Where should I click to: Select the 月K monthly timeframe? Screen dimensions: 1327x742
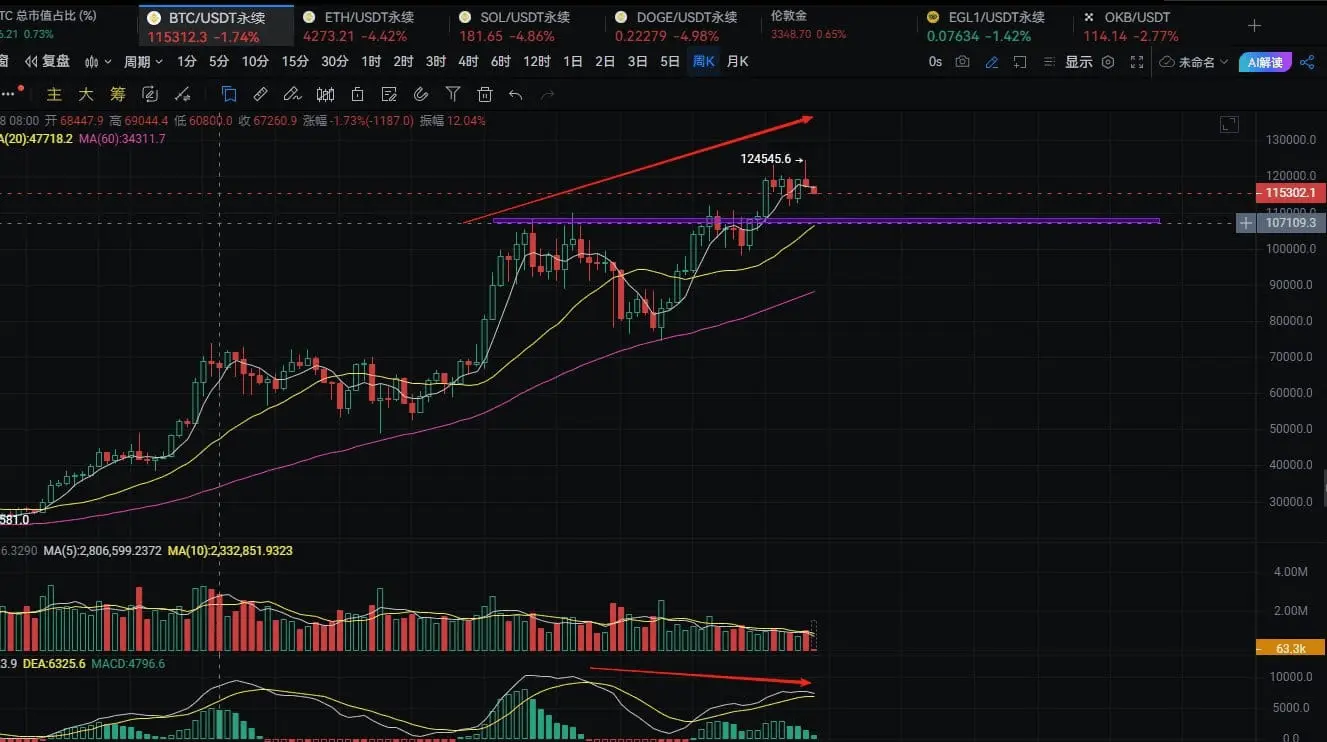(737, 61)
